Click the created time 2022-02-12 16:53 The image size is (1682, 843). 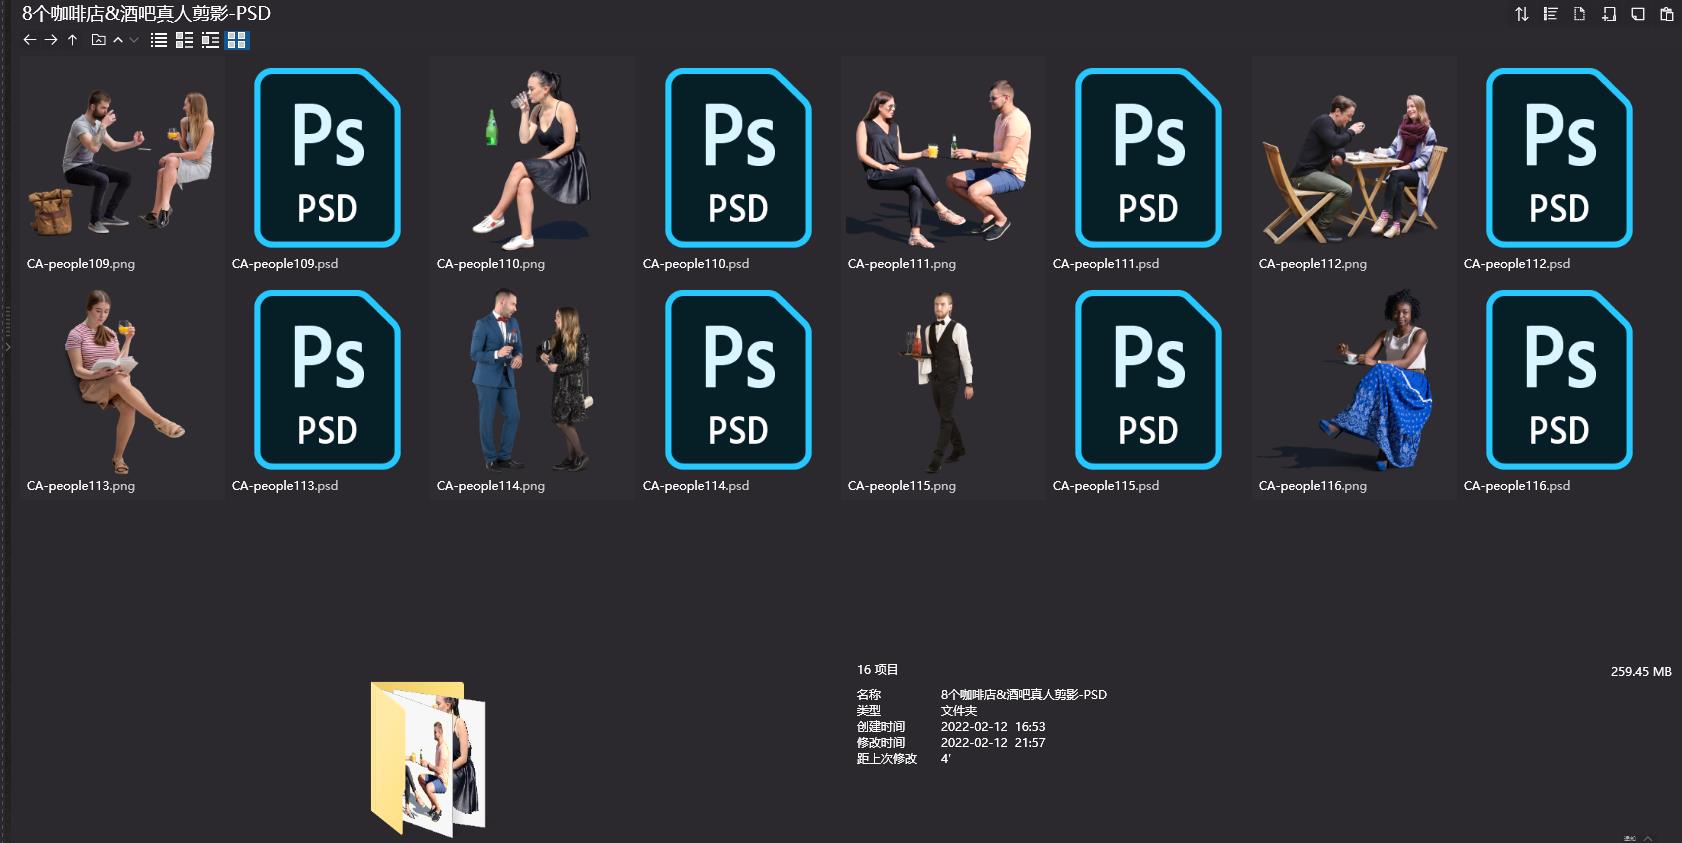(993, 727)
